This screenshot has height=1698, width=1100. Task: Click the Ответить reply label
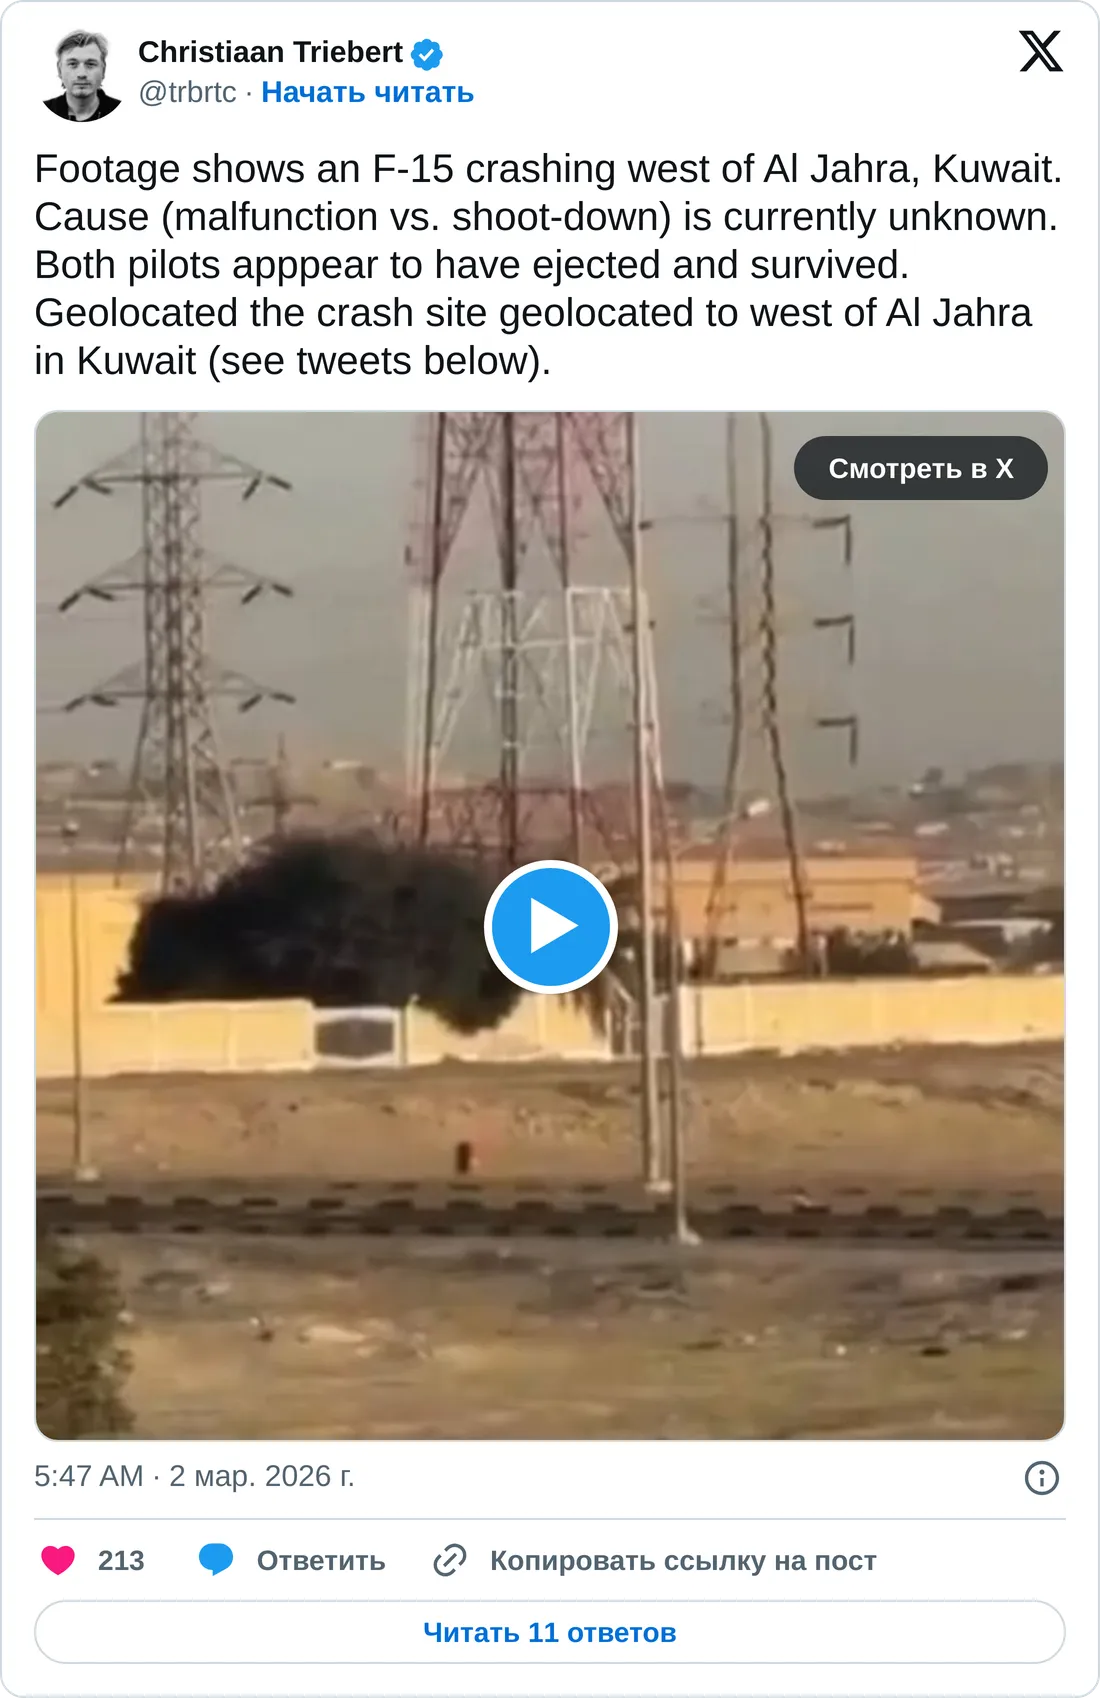coord(320,1561)
